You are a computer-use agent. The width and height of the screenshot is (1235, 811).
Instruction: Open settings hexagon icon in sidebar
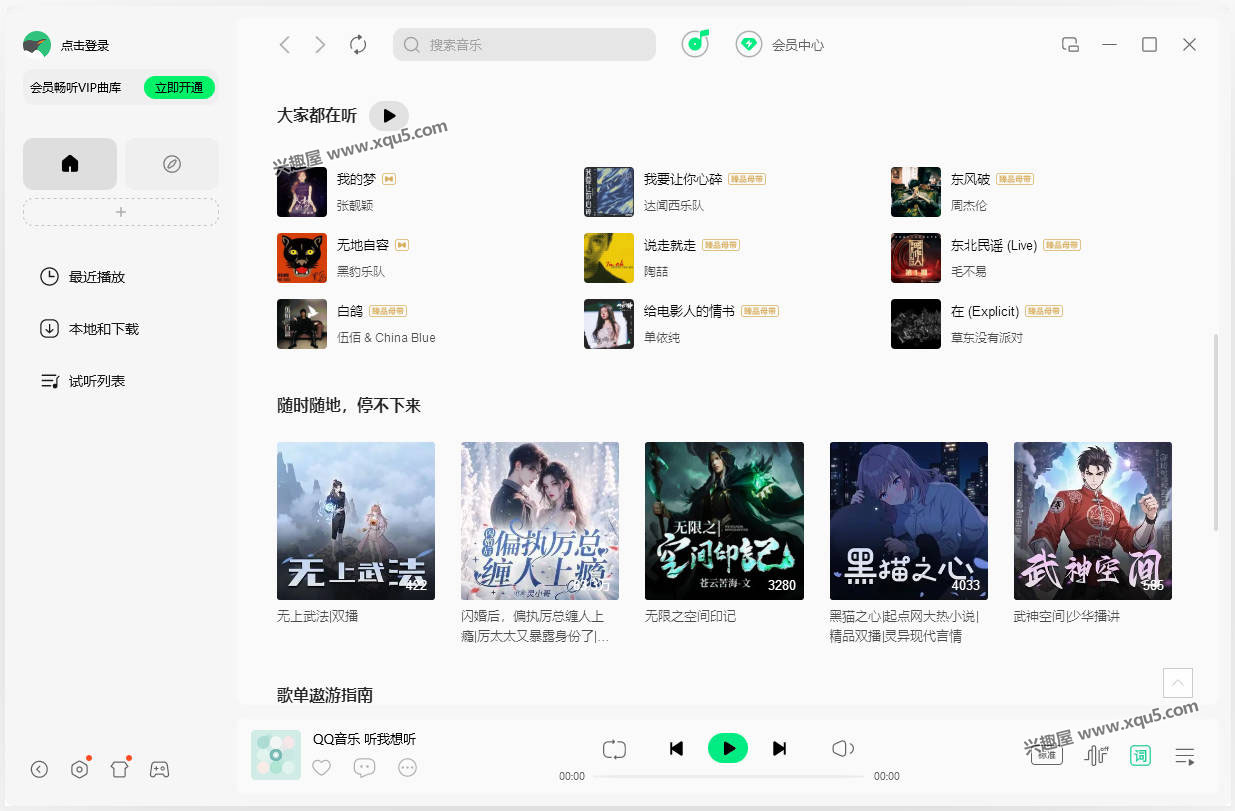tap(80, 769)
